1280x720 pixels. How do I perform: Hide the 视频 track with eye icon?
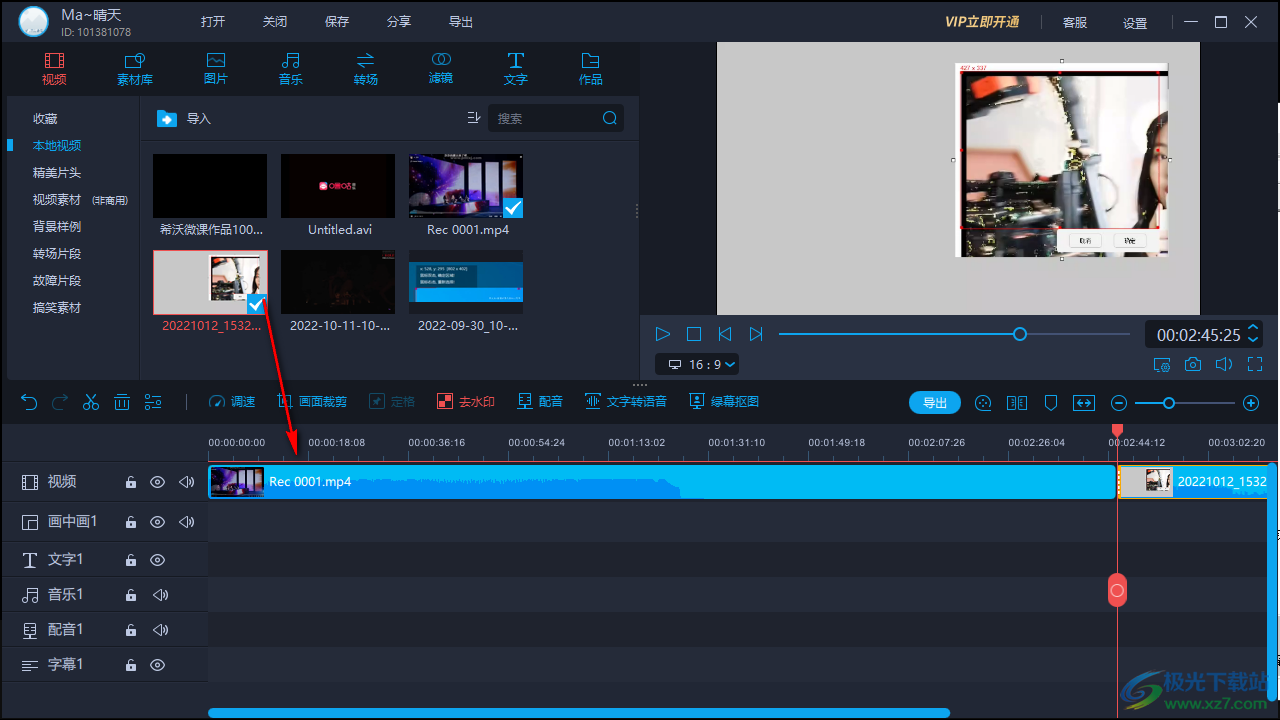[157, 482]
